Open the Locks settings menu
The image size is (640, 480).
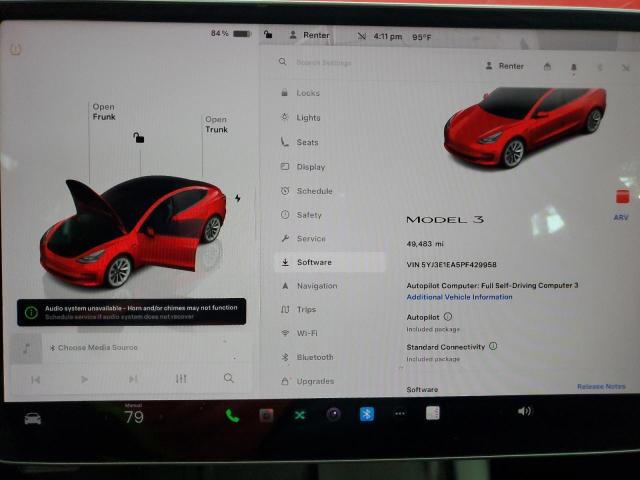point(301,93)
